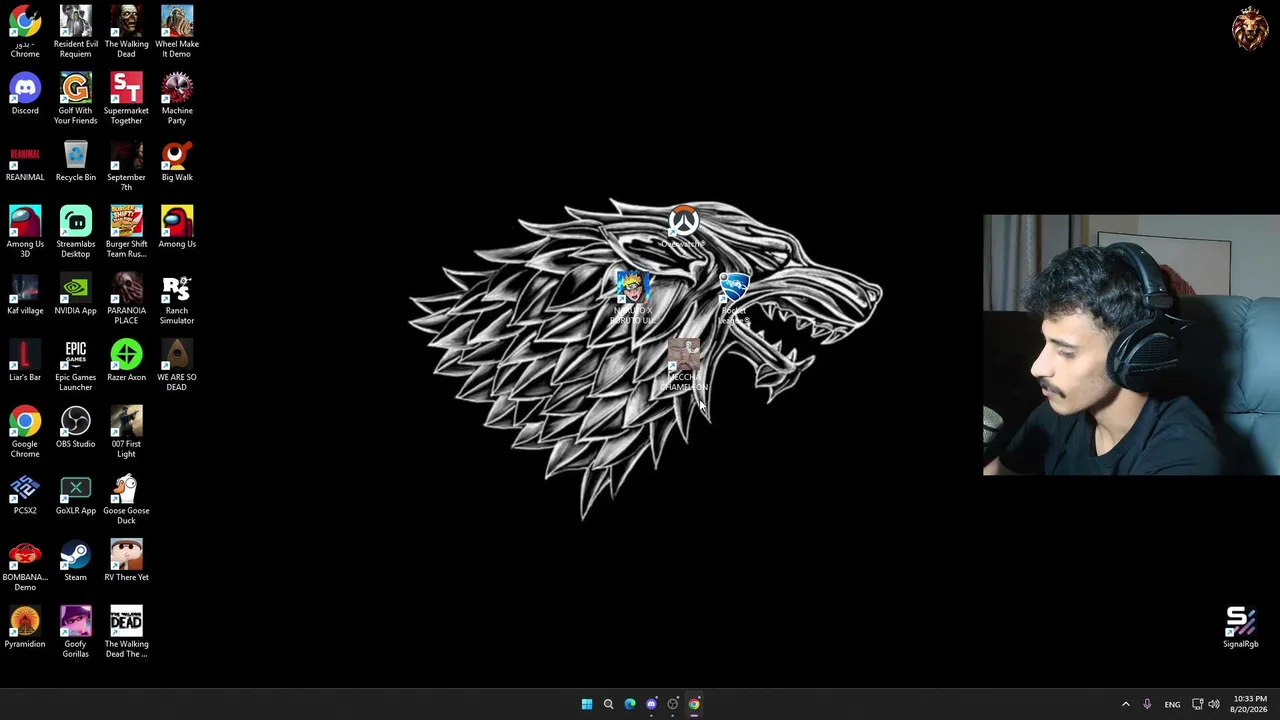Launch The Walking Dead desktop shortcut with the zombie face

(126, 32)
